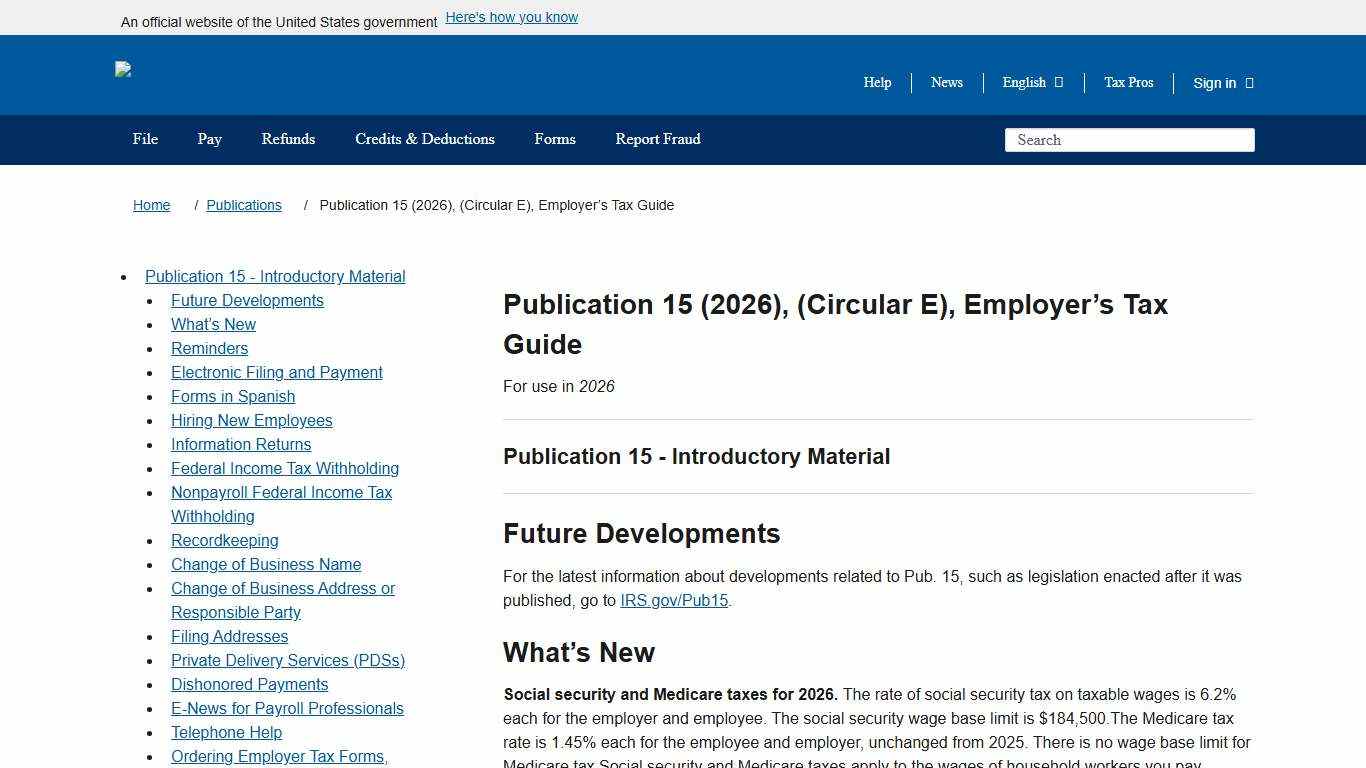
Task: Open the File menu in navigation
Action: [x=145, y=139]
